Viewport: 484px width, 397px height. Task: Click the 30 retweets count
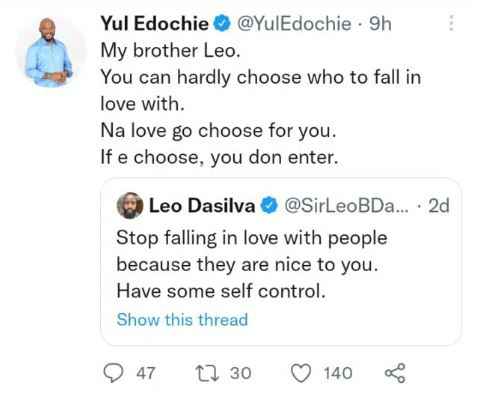tap(240, 373)
